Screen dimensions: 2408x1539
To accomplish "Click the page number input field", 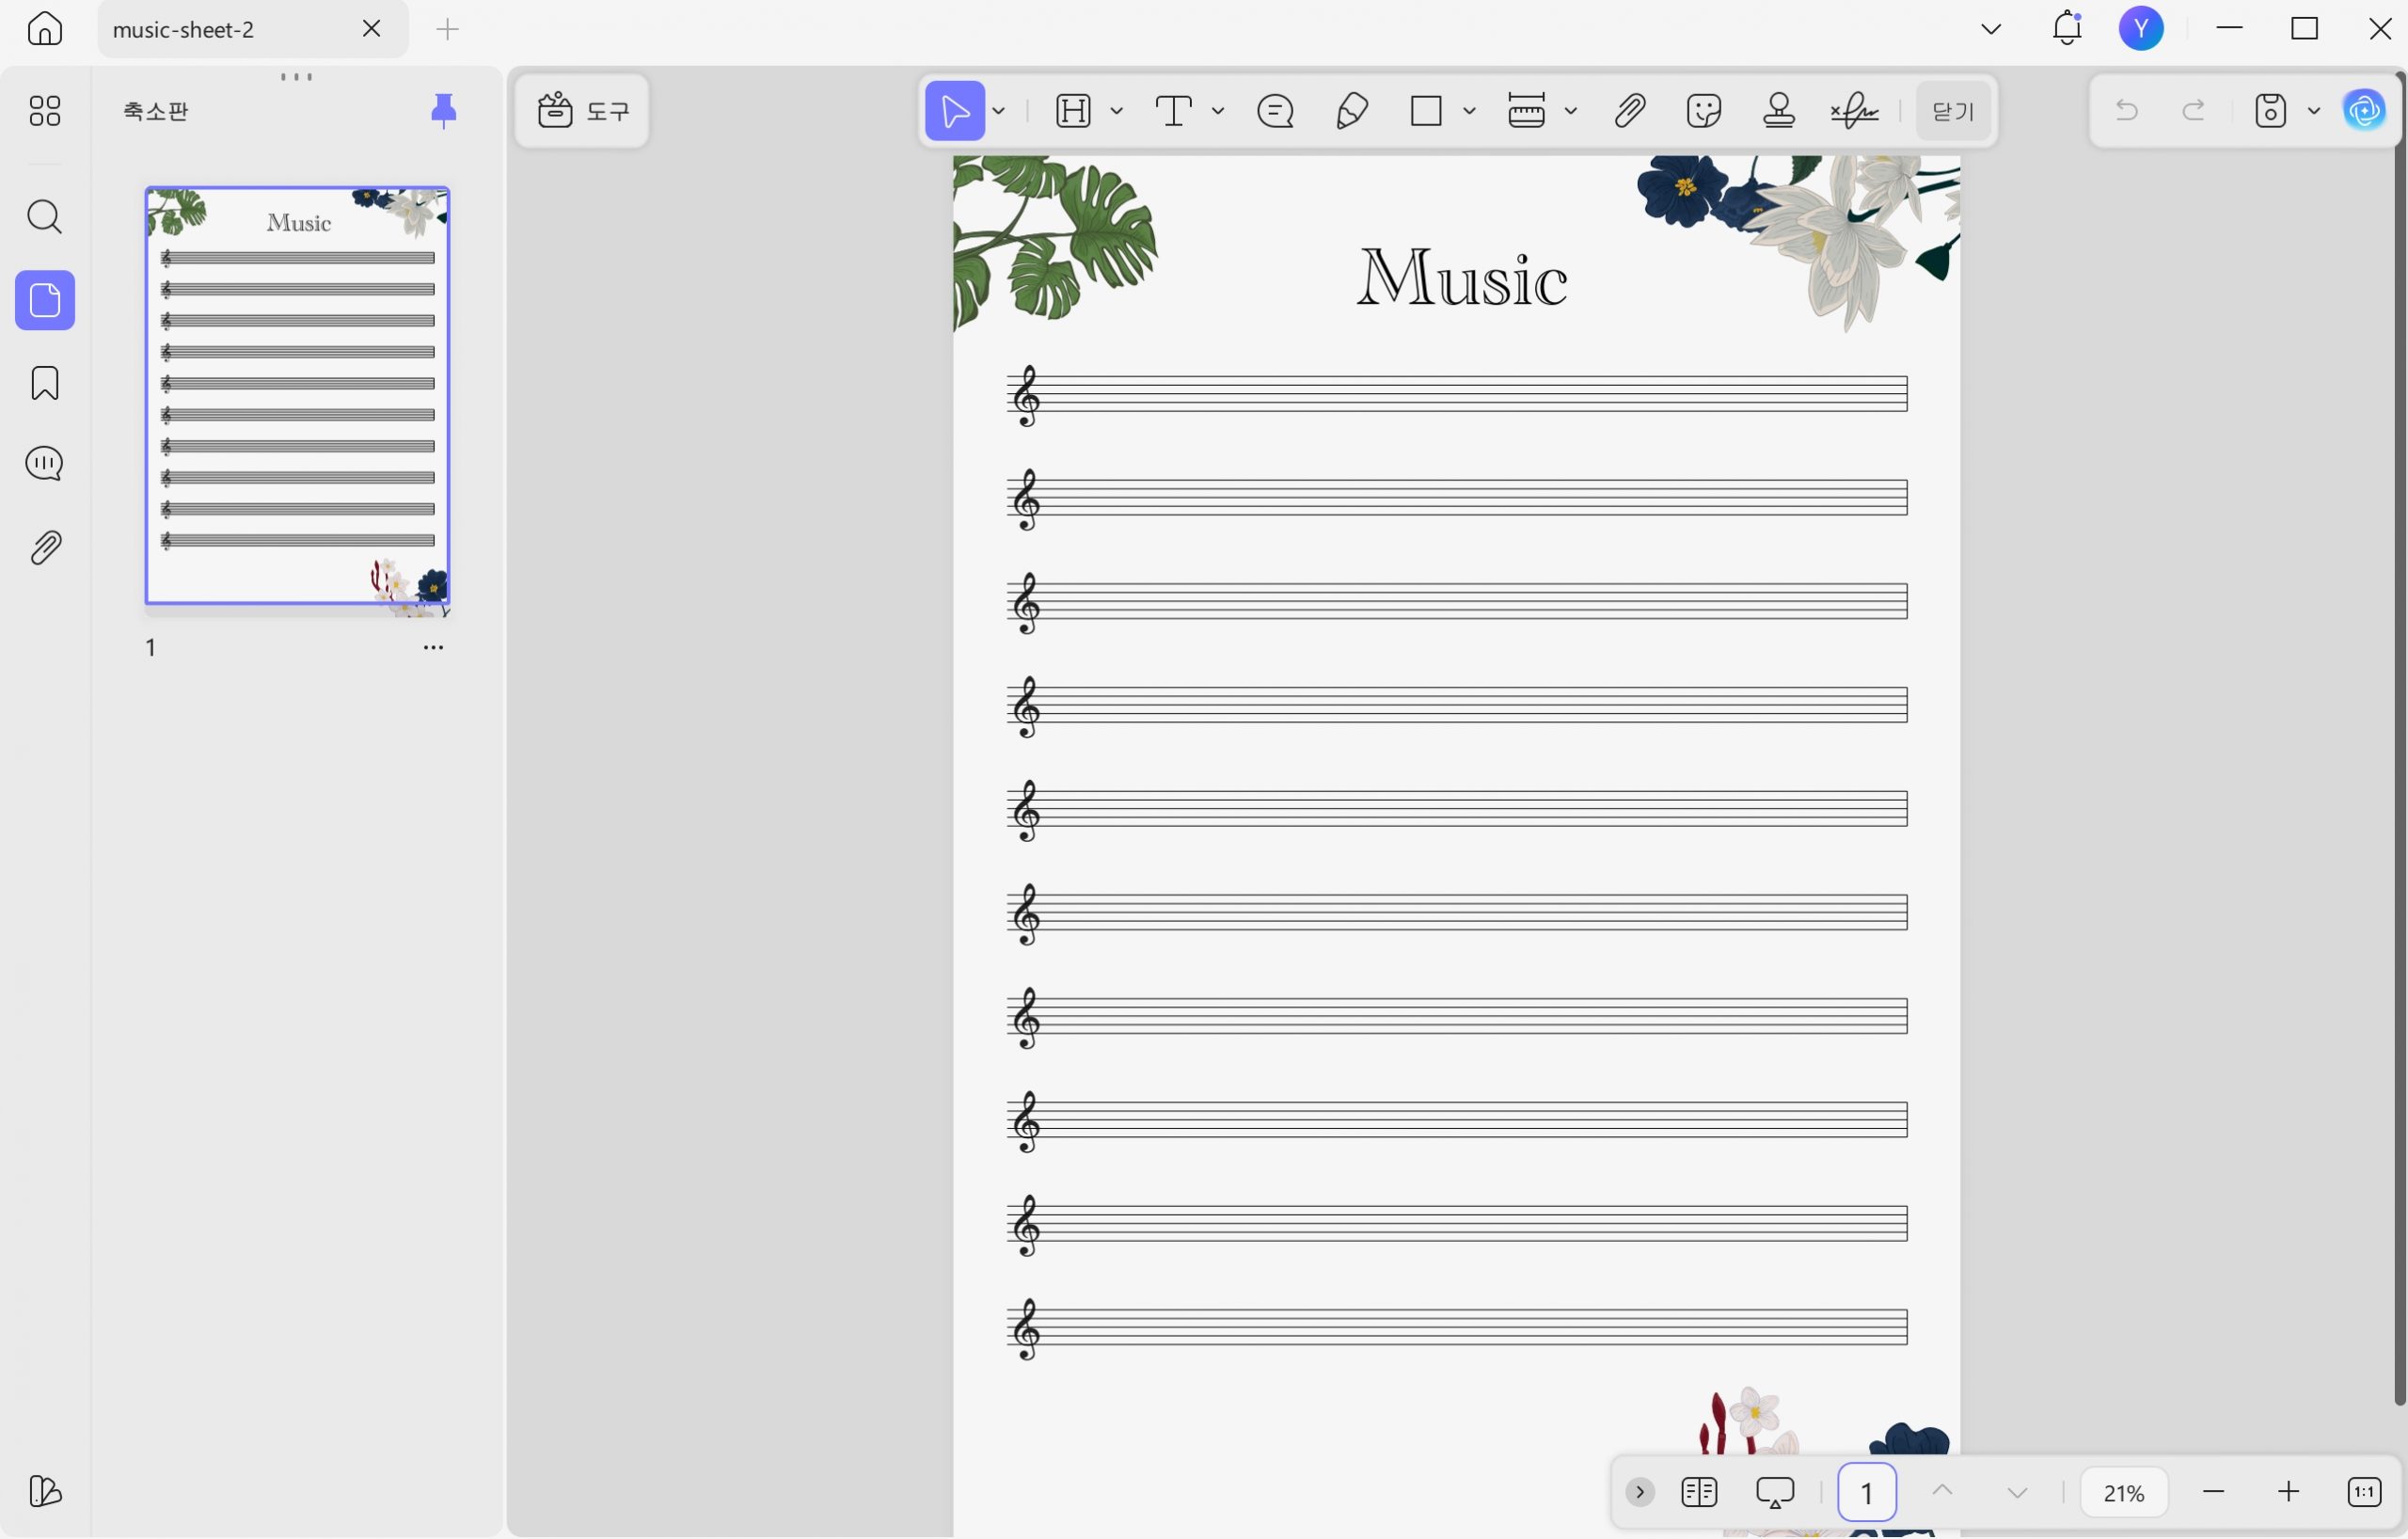I will click(1867, 1493).
